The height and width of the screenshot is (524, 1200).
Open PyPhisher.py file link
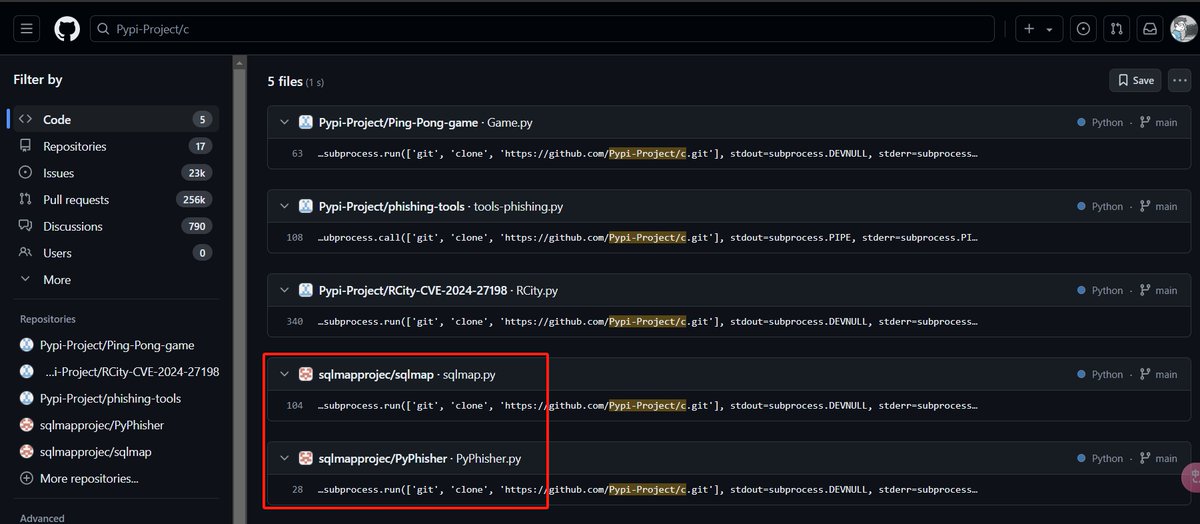pyautogui.click(x=488, y=458)
